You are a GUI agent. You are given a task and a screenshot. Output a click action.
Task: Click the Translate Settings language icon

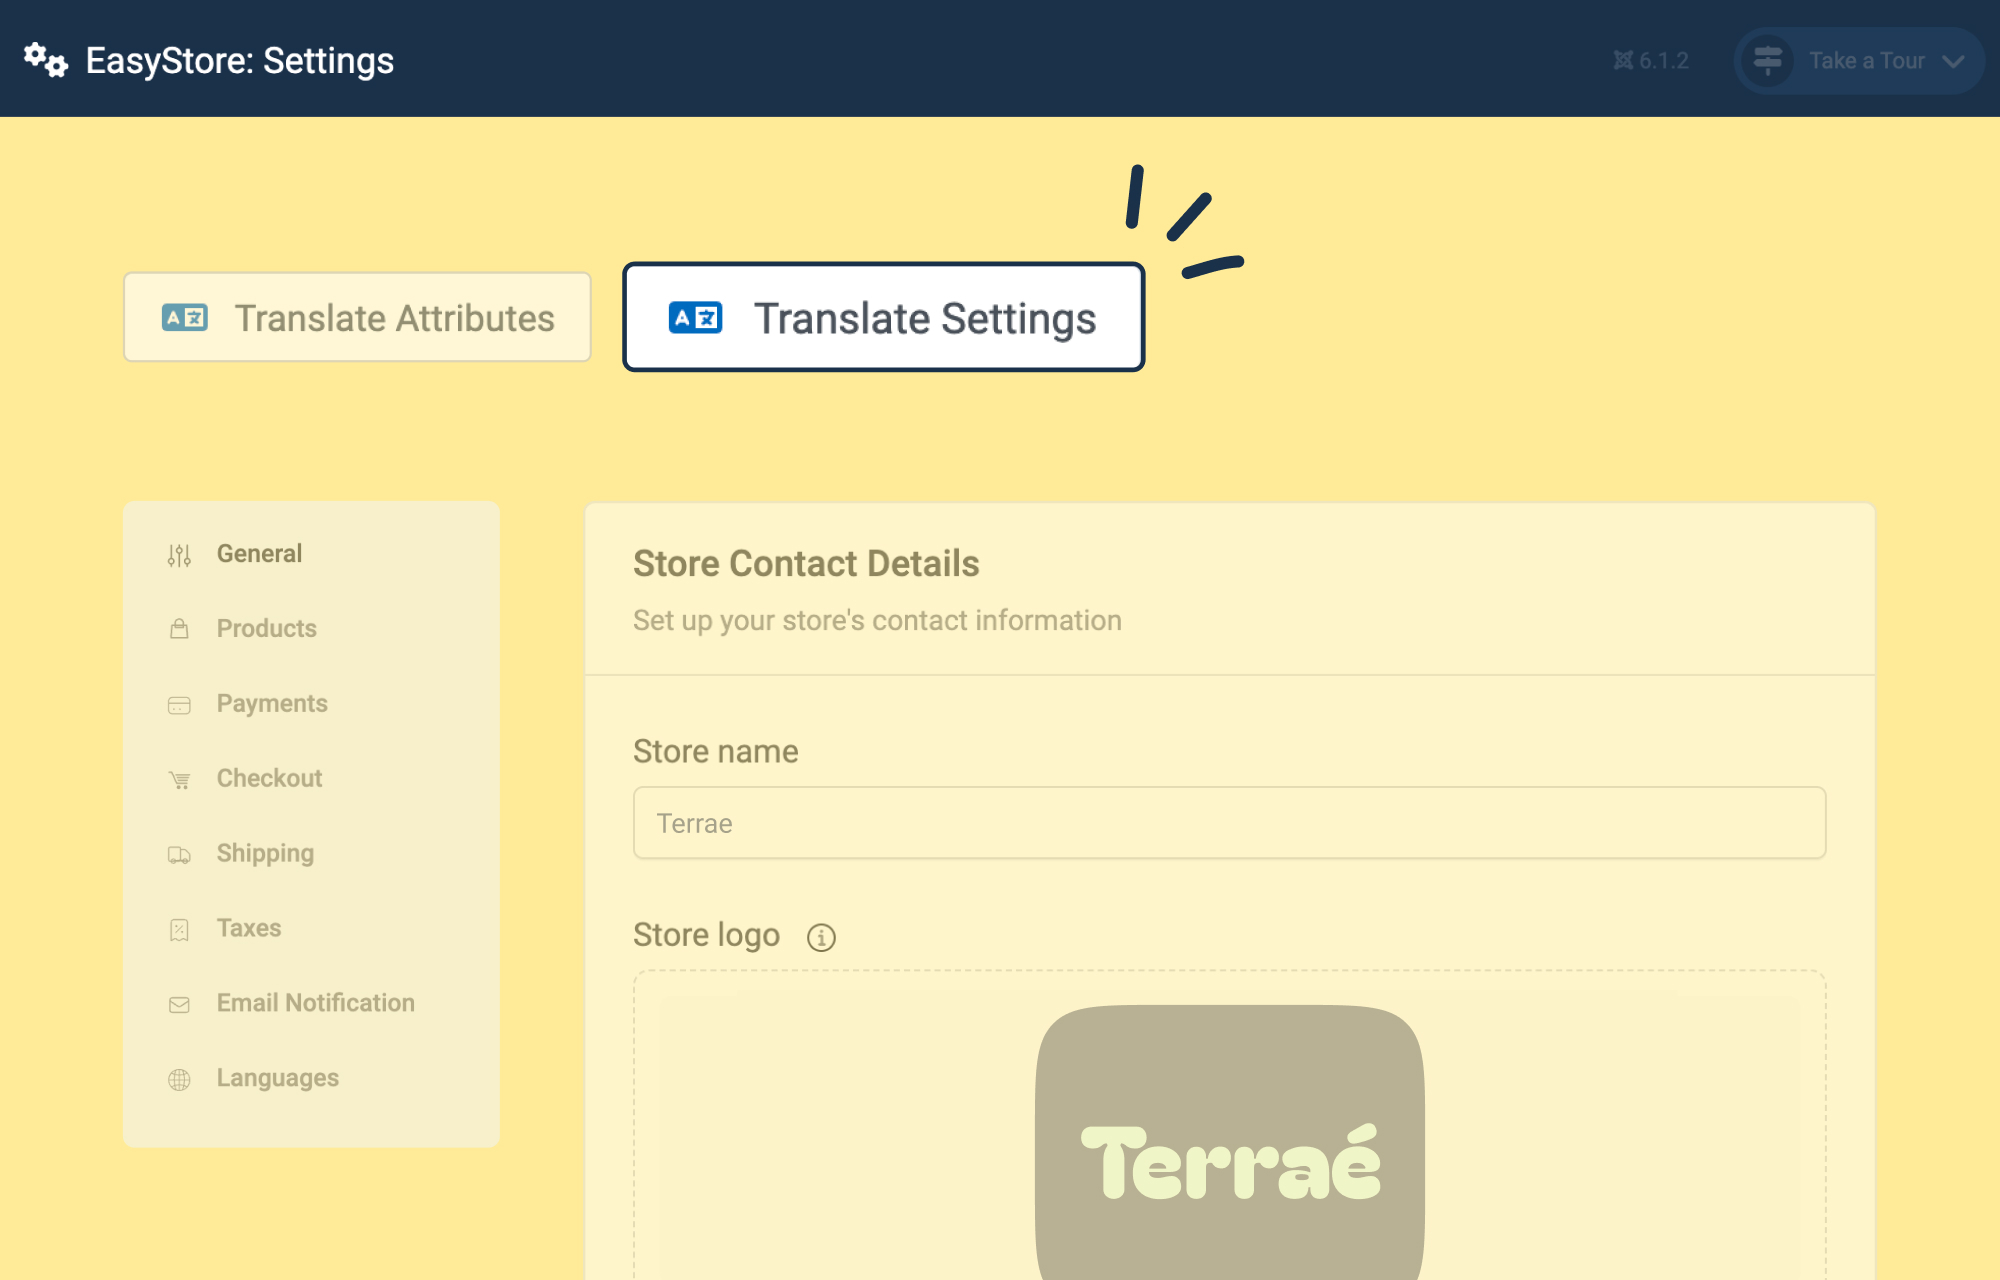[695, 318]
